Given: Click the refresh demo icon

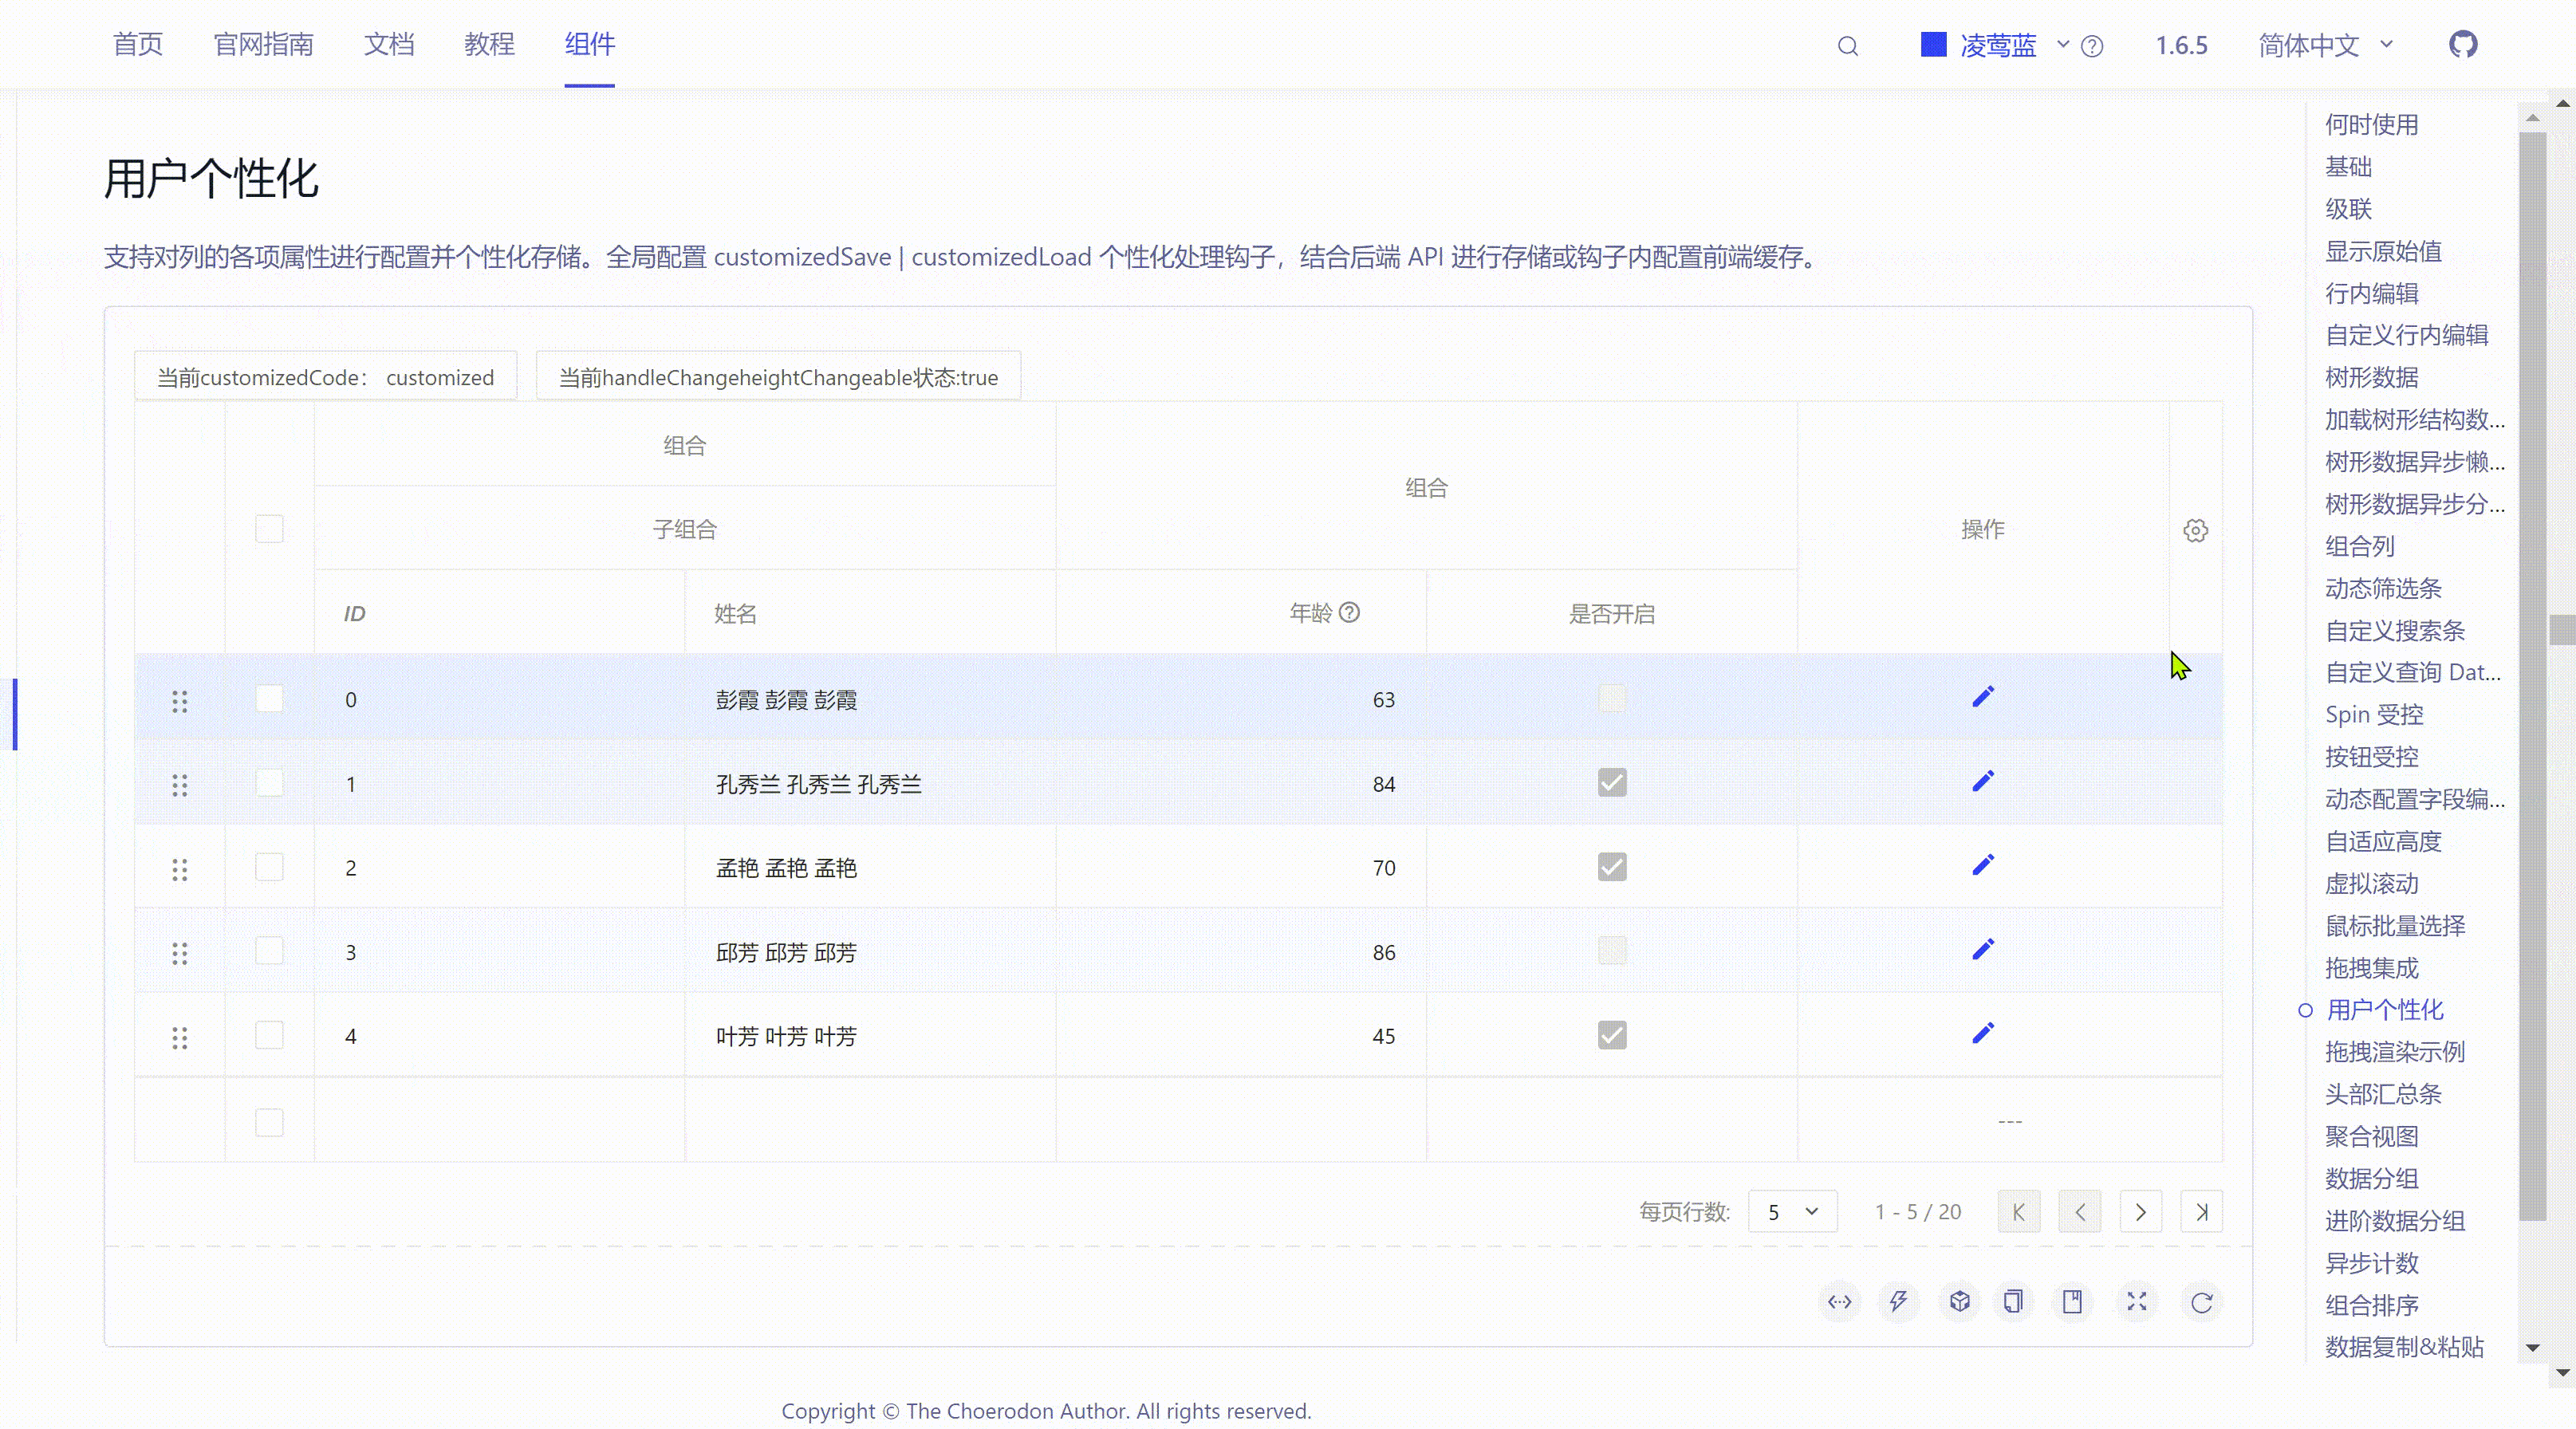Looking at the screenshot, I should point(2201,1301).
